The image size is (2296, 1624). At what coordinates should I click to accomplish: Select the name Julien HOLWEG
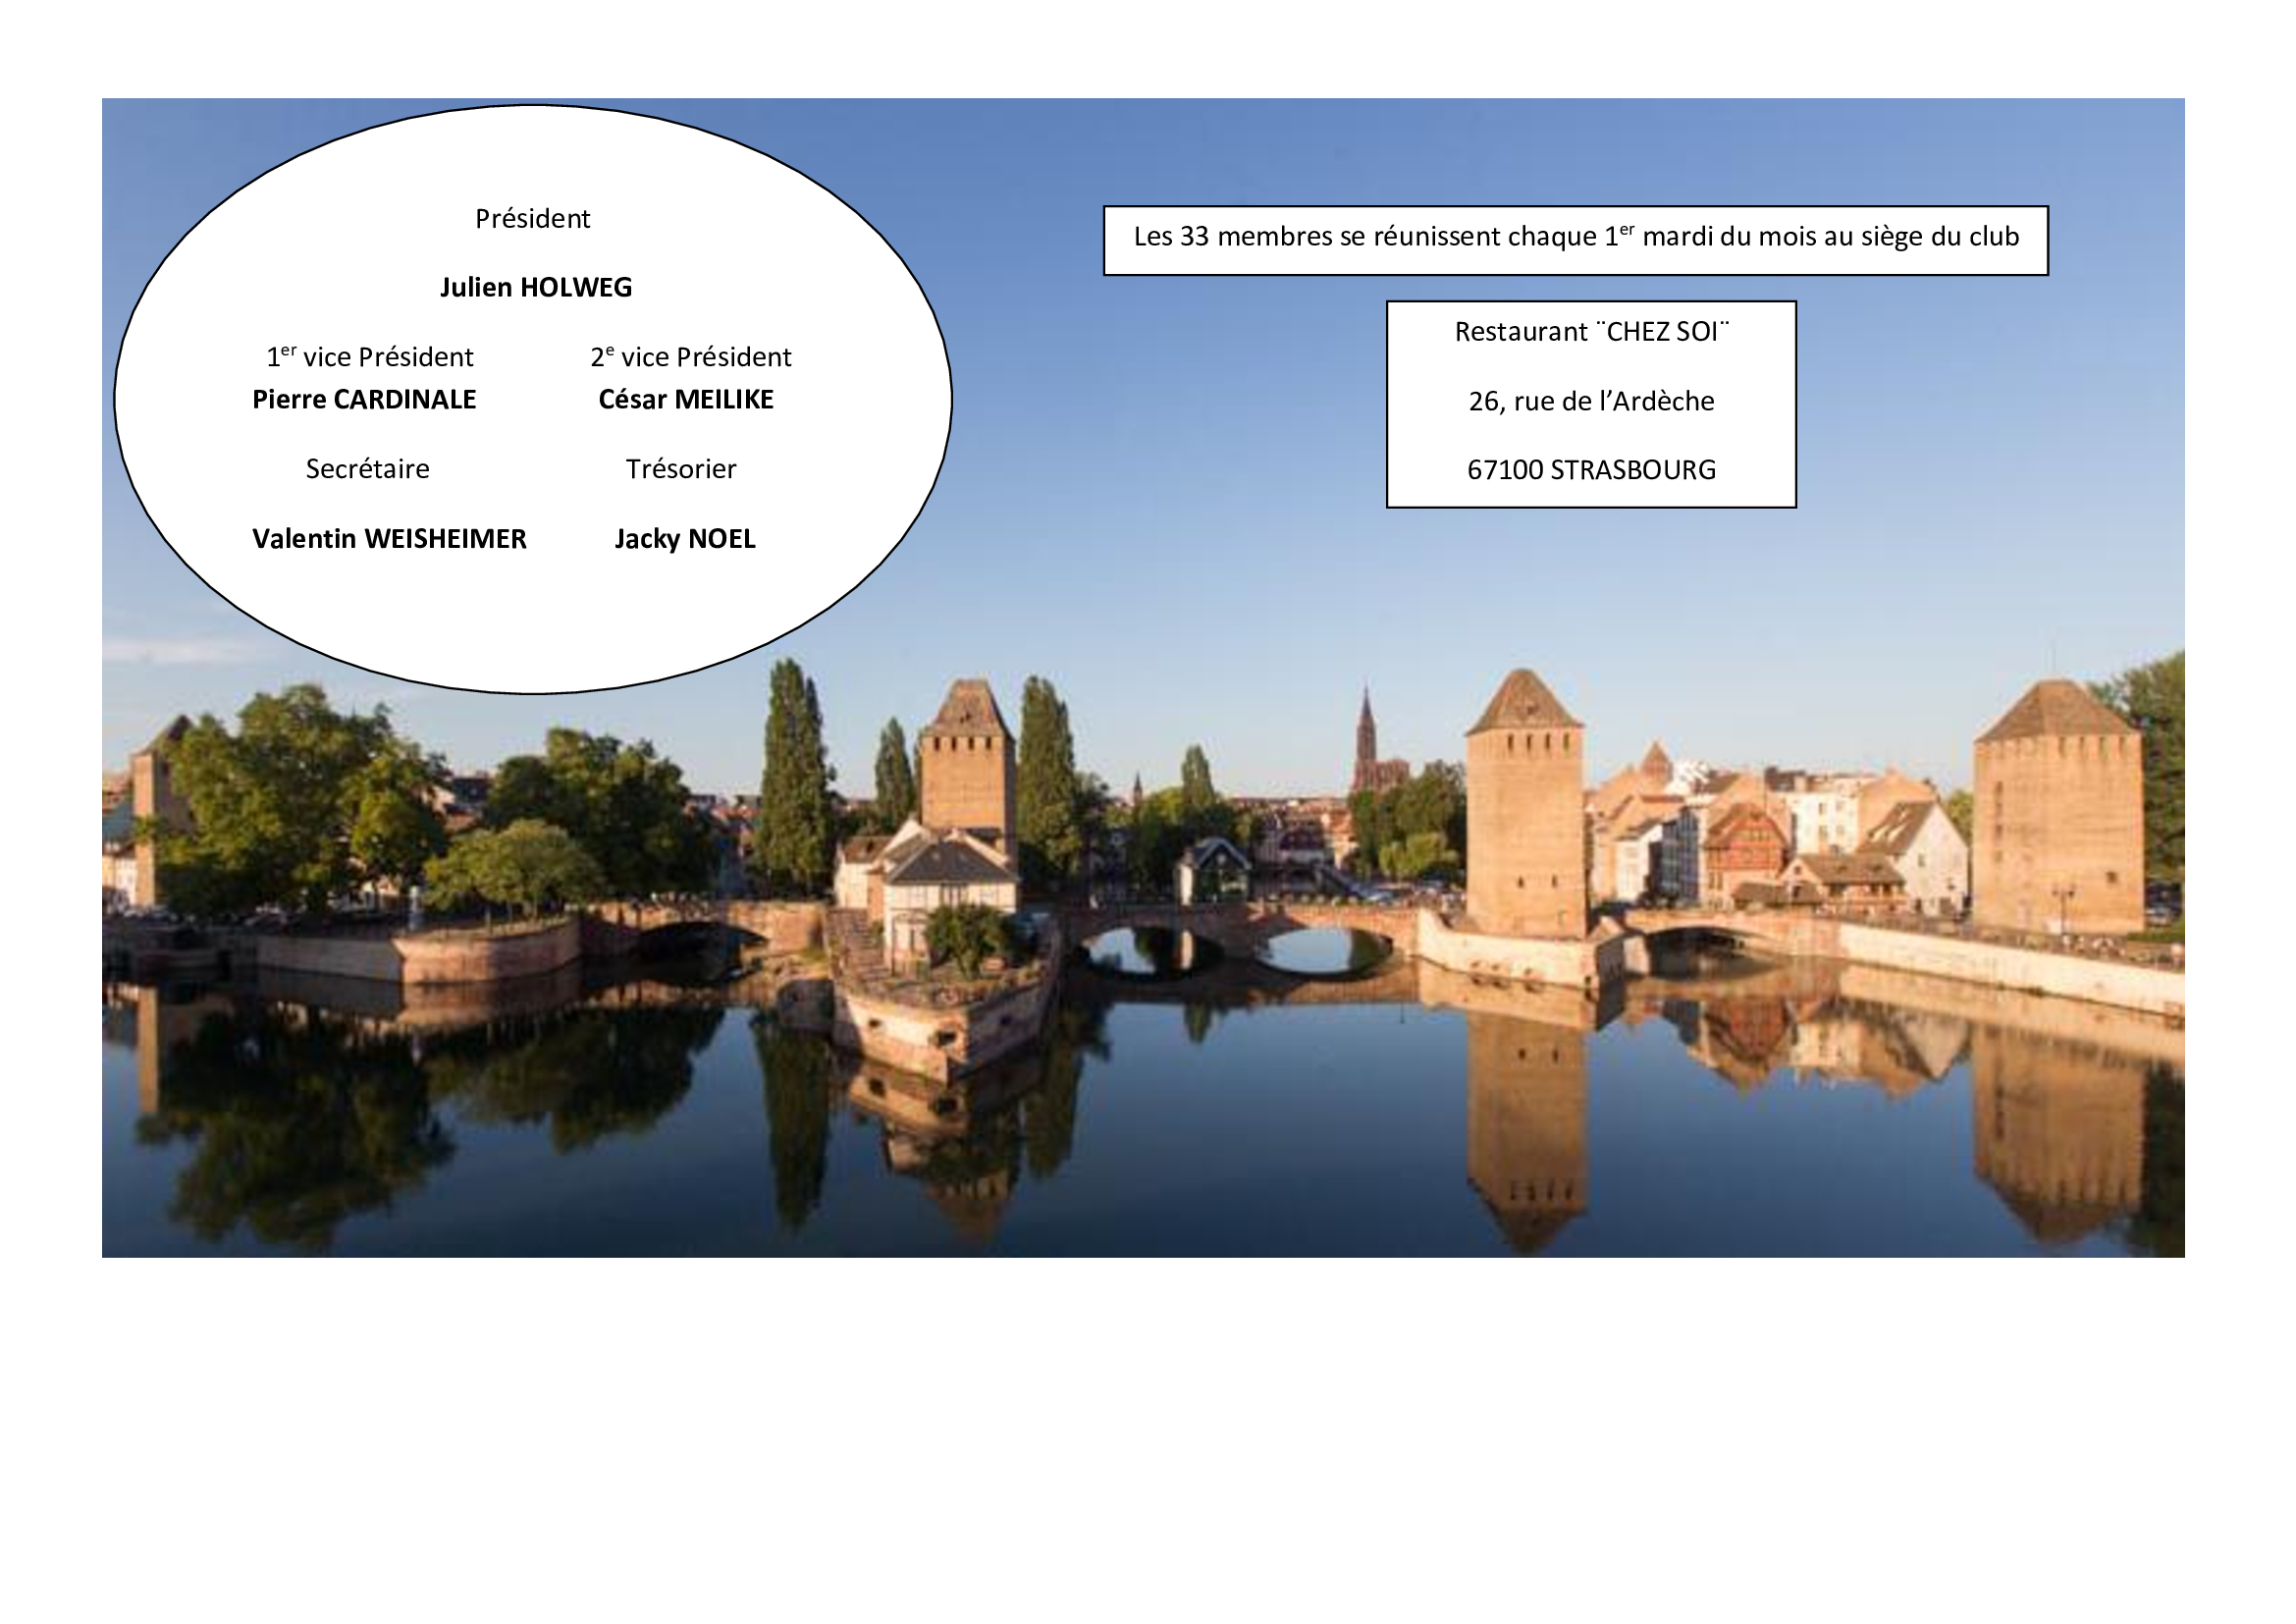[536, 288]
